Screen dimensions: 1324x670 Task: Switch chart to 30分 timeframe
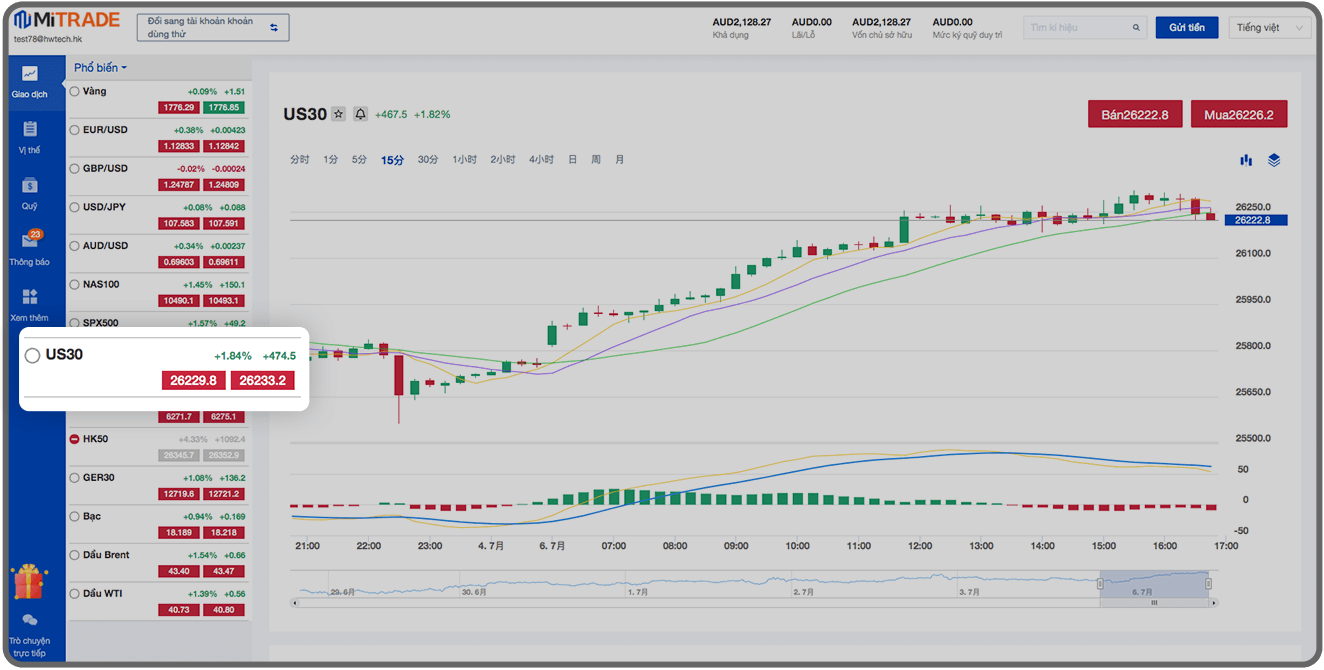pyautogui.click(x=428, y=160)
